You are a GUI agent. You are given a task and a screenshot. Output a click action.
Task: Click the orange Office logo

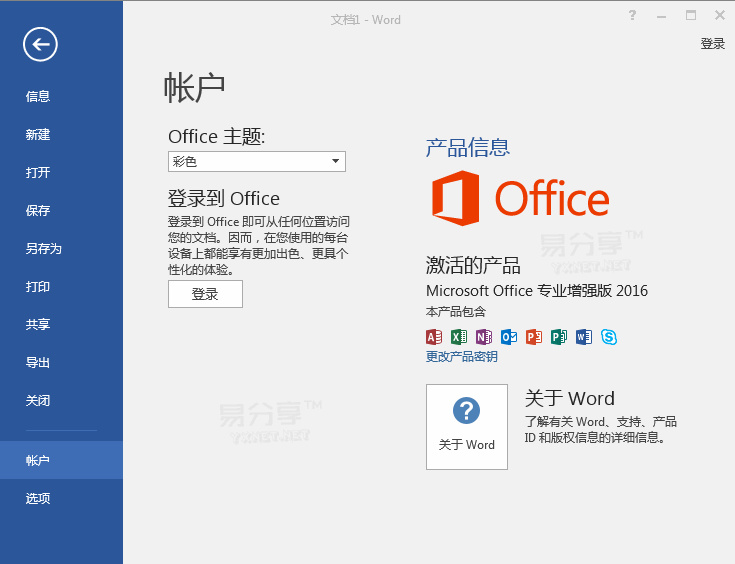tap(520, 198)
